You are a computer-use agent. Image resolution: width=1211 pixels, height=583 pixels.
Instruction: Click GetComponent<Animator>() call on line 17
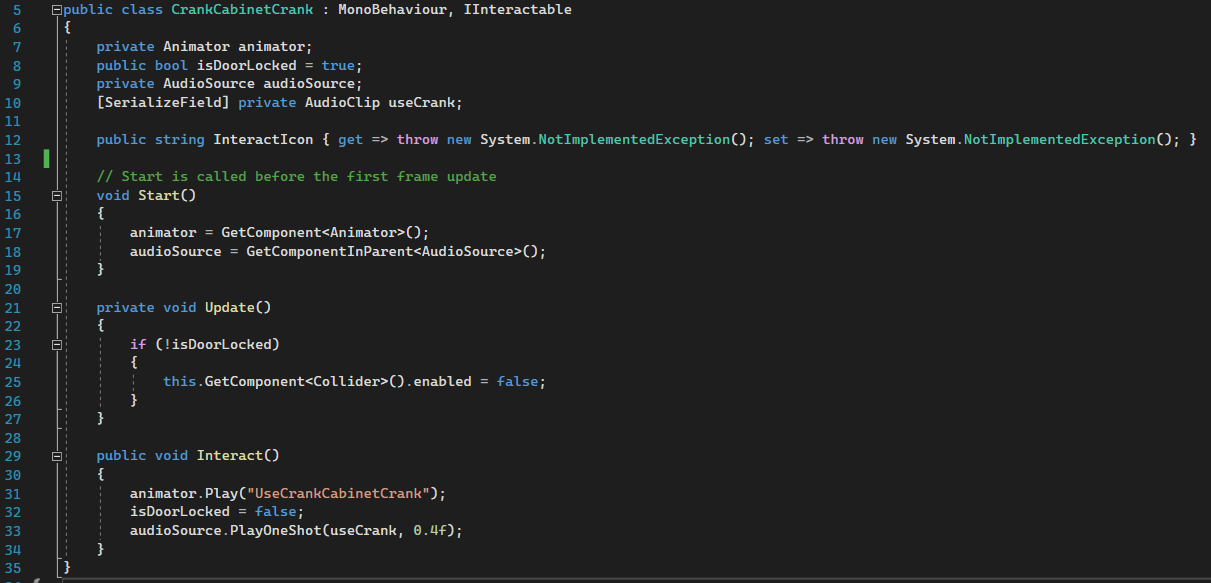point(325,233)
